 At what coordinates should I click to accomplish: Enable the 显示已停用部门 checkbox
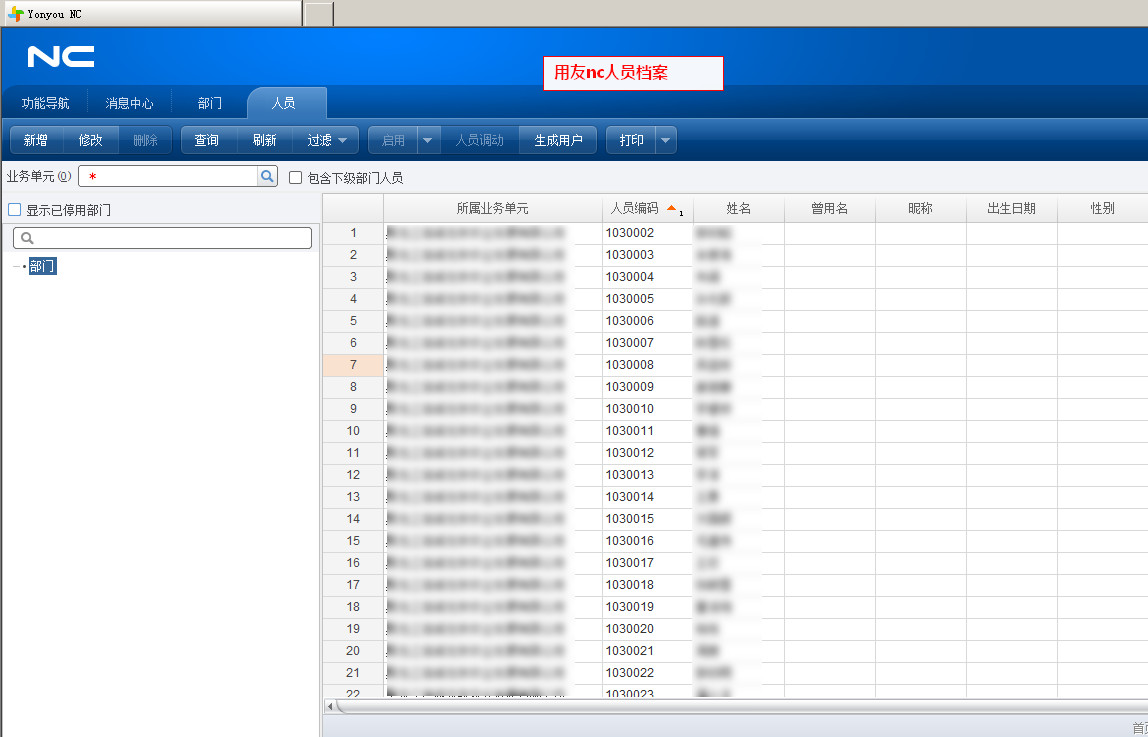(14, 210)
